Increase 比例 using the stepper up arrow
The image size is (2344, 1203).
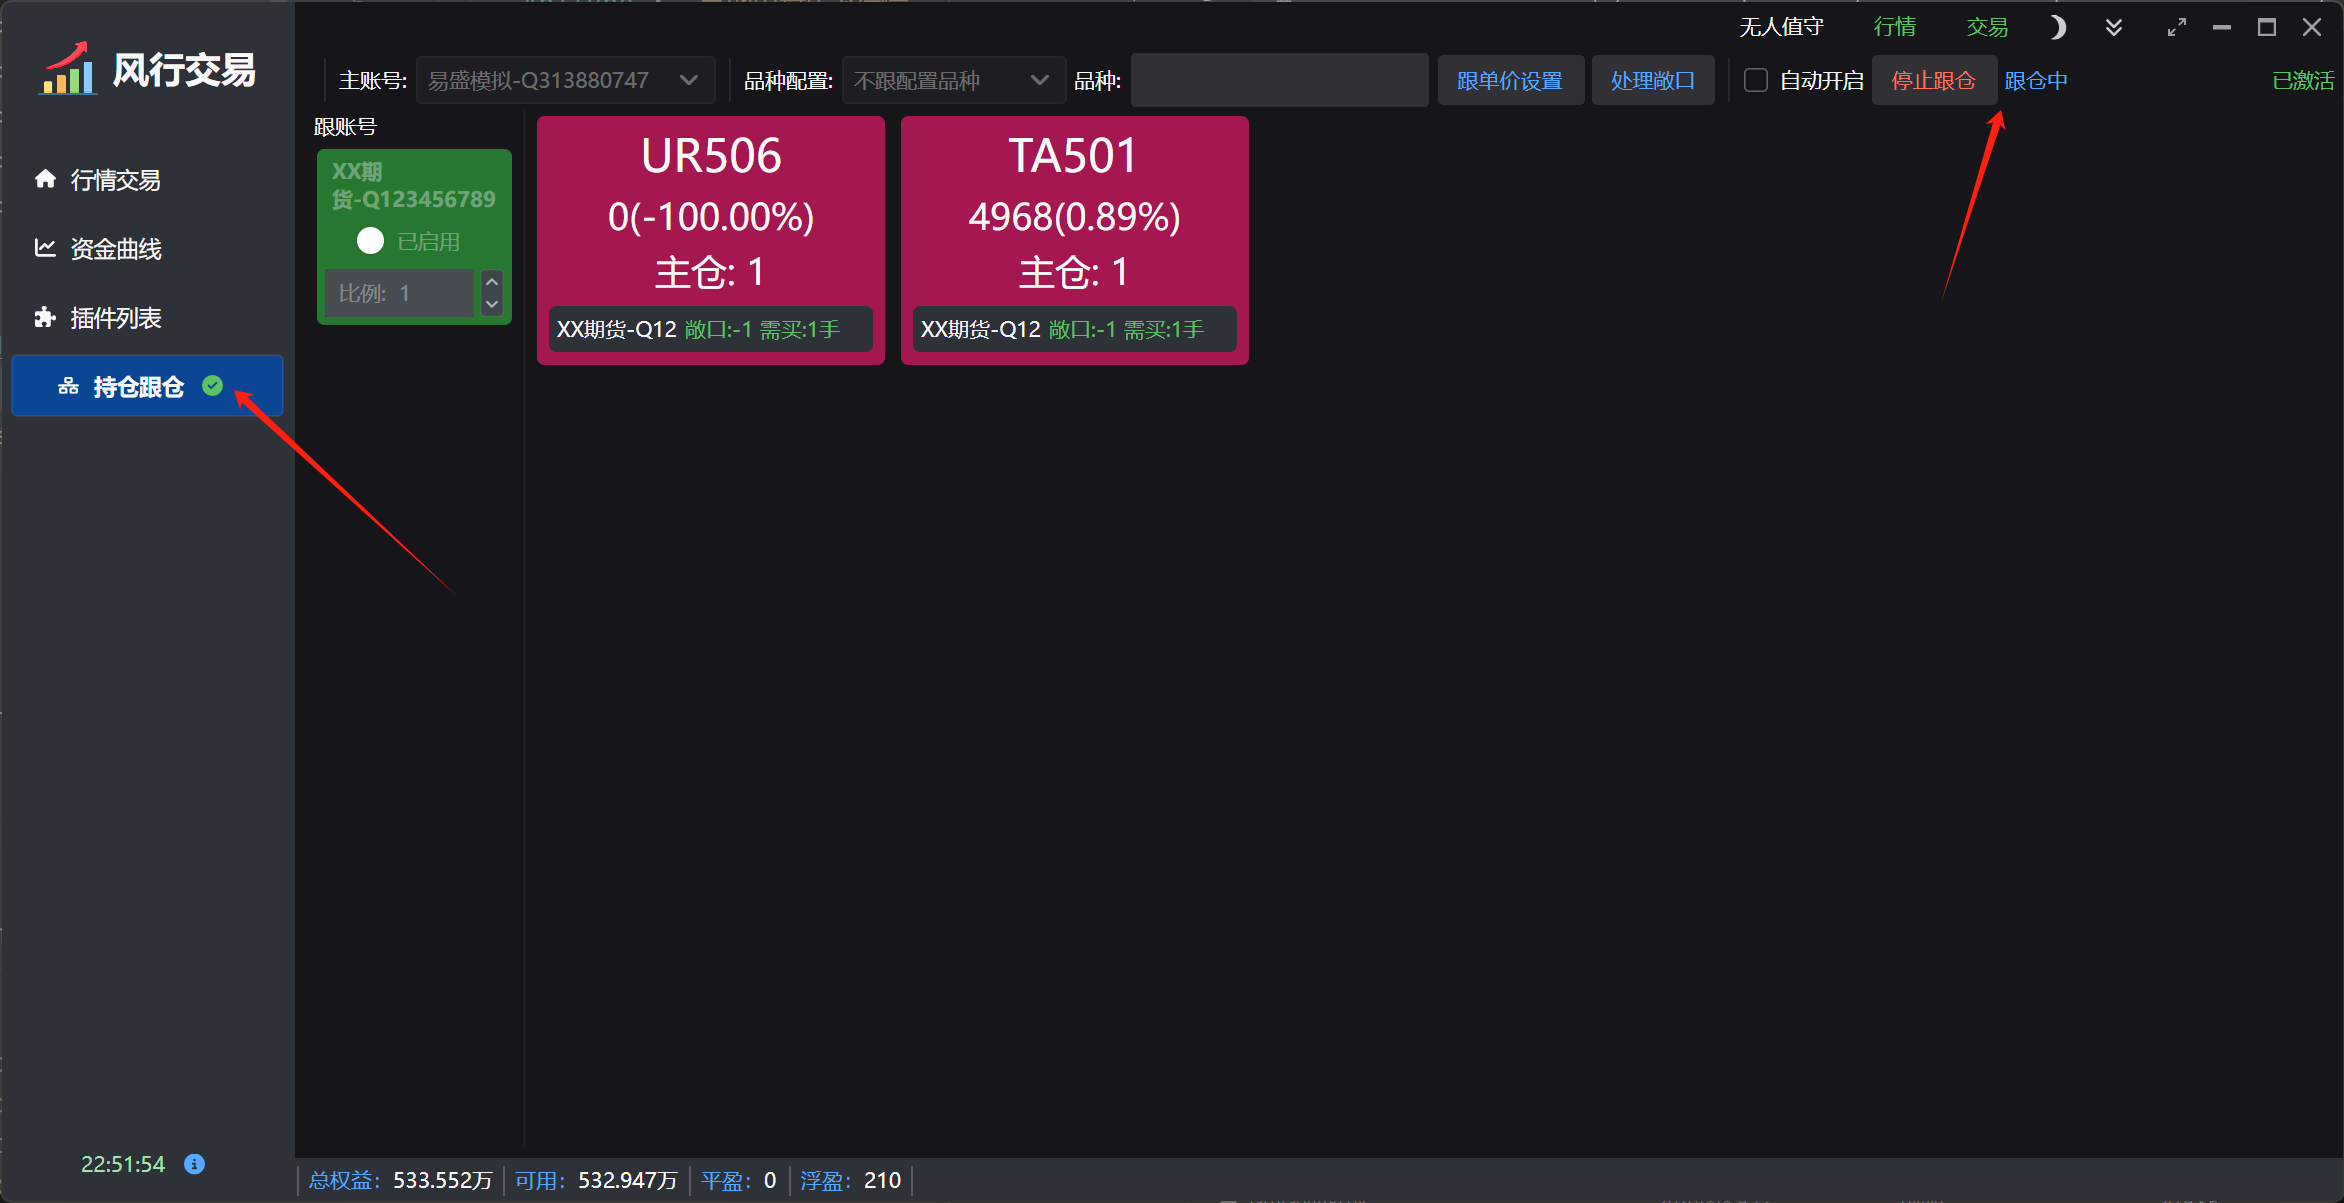492,282
